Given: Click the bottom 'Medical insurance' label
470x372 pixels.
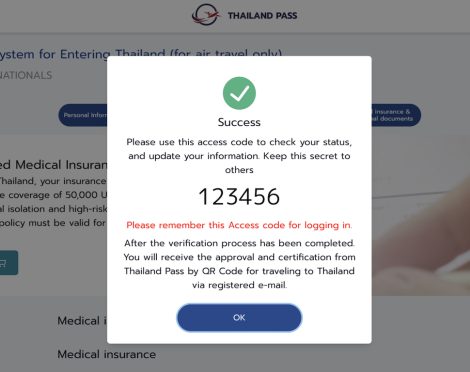Looking at the screenshot, I should (107, 354).
